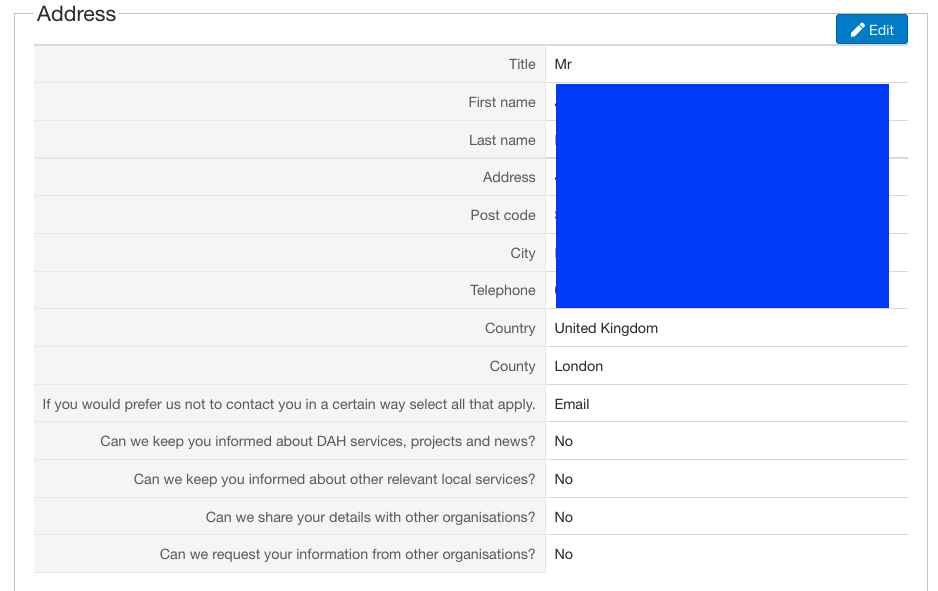Select the title value Mr
Viewport: 938px width, 591px height.
pos(563,64)
